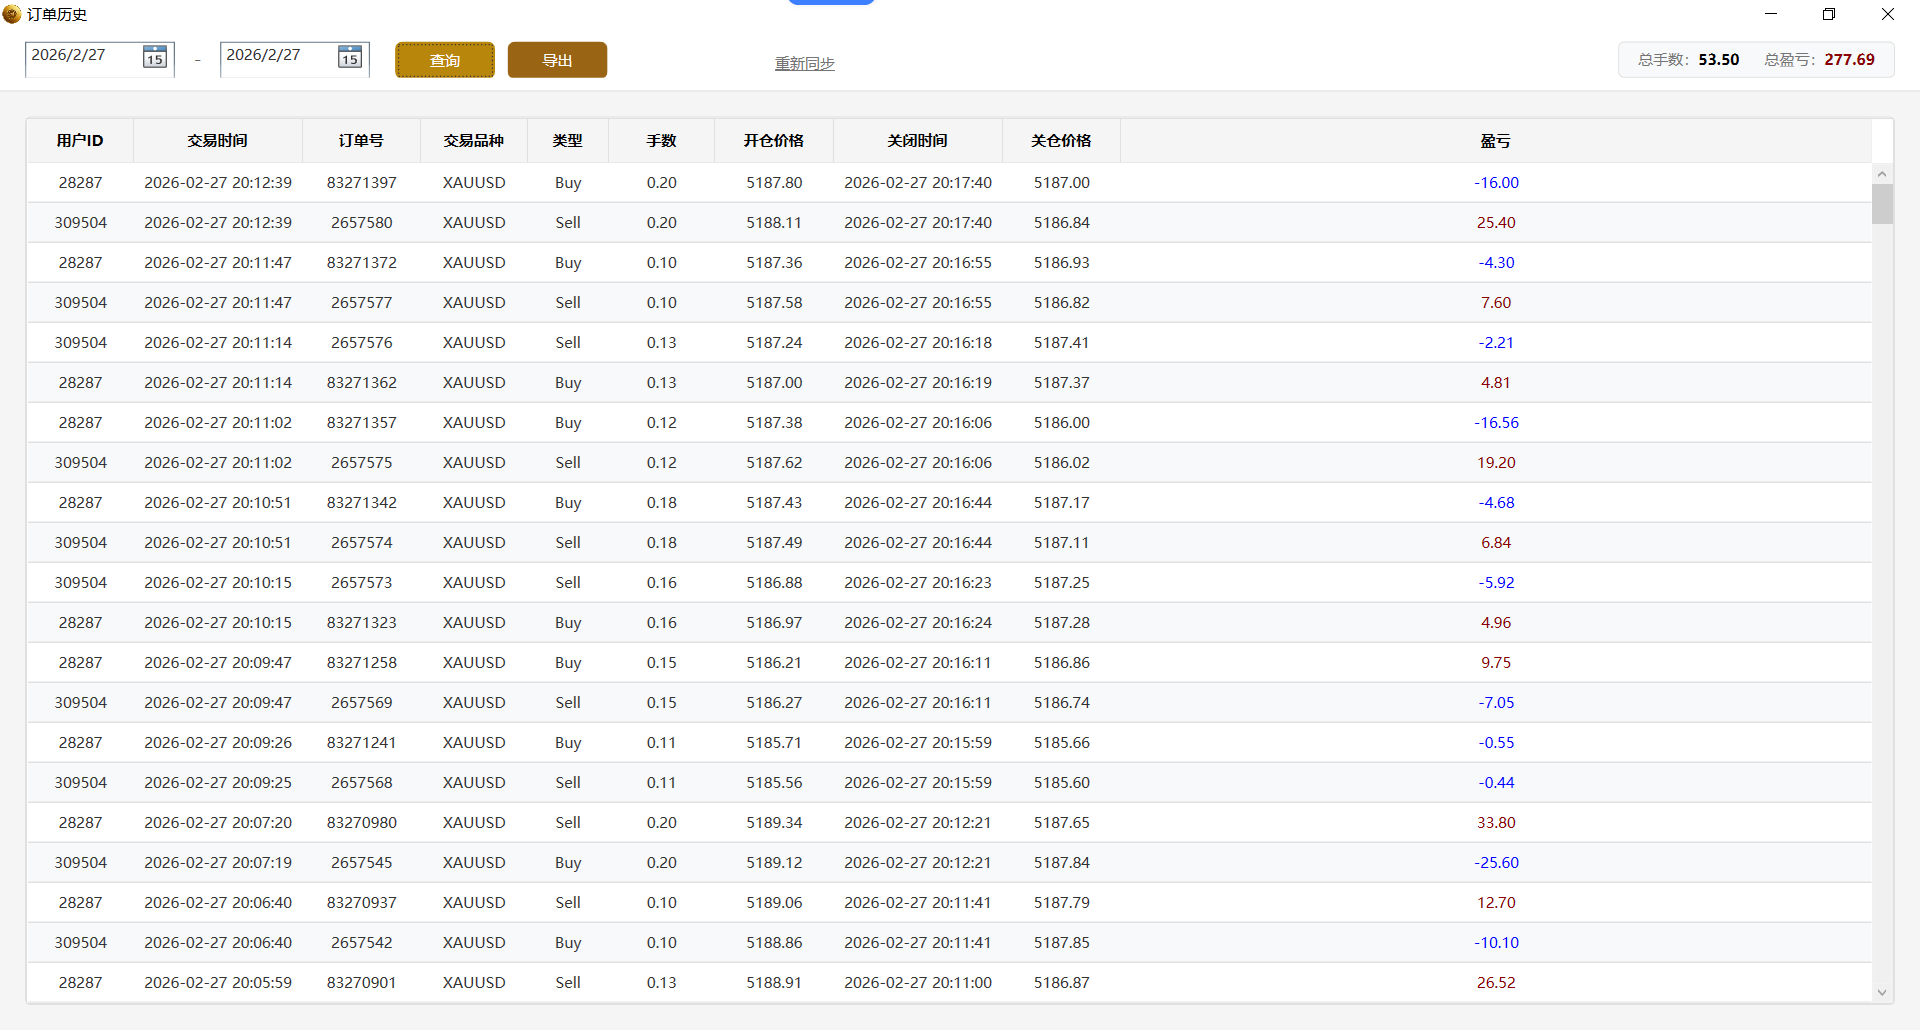Image resolution: width=1920 pixels, height=1030 pixels.
Task: Click the scrollbar down arrow
Action: (1882, 992)
